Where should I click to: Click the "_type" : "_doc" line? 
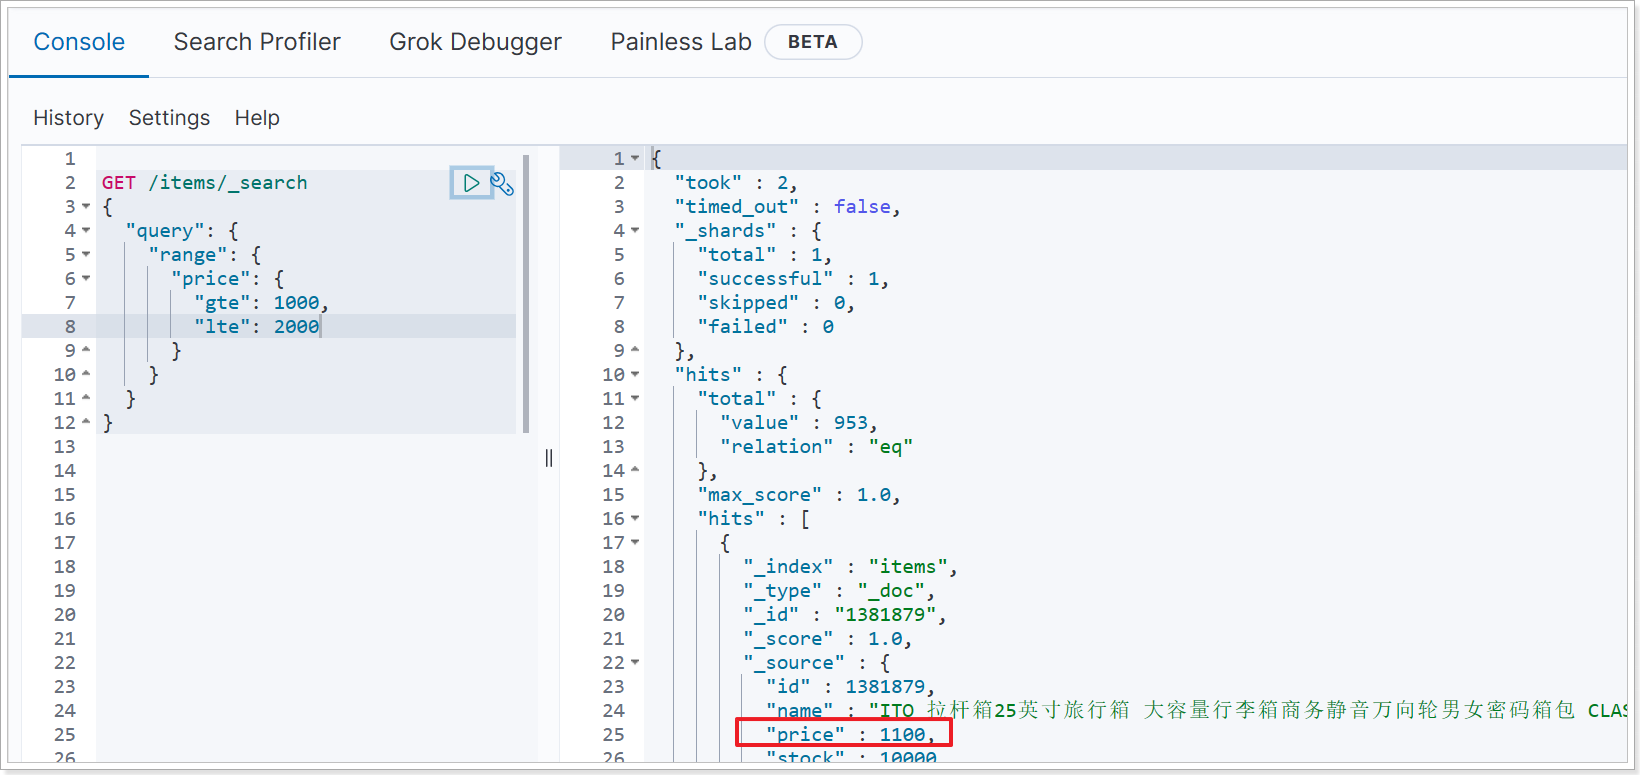838,591
